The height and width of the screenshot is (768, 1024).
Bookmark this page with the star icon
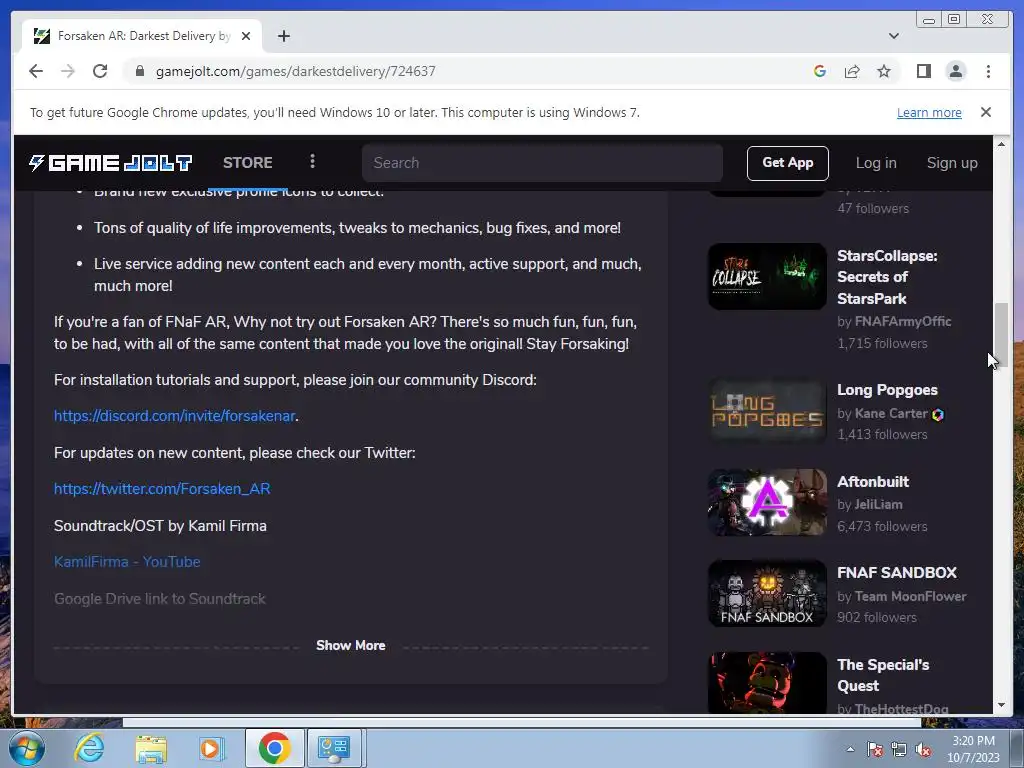(x=884, y=71)
